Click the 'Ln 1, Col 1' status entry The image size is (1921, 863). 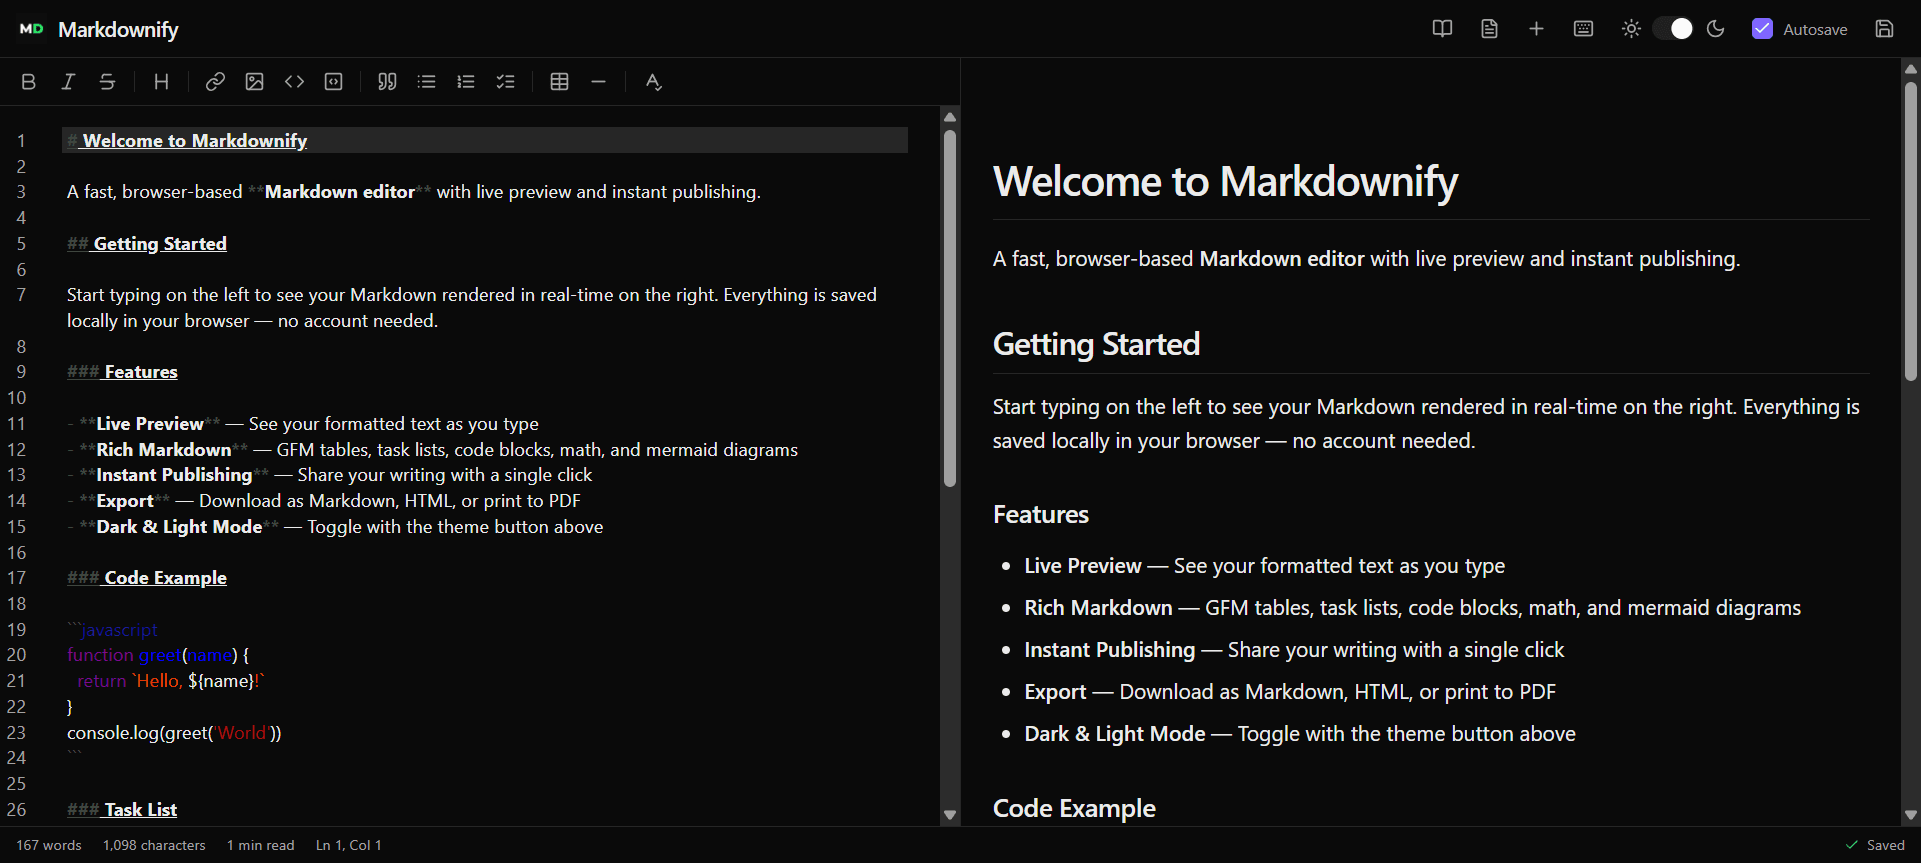pyautogui.click(x=349, y=845)
